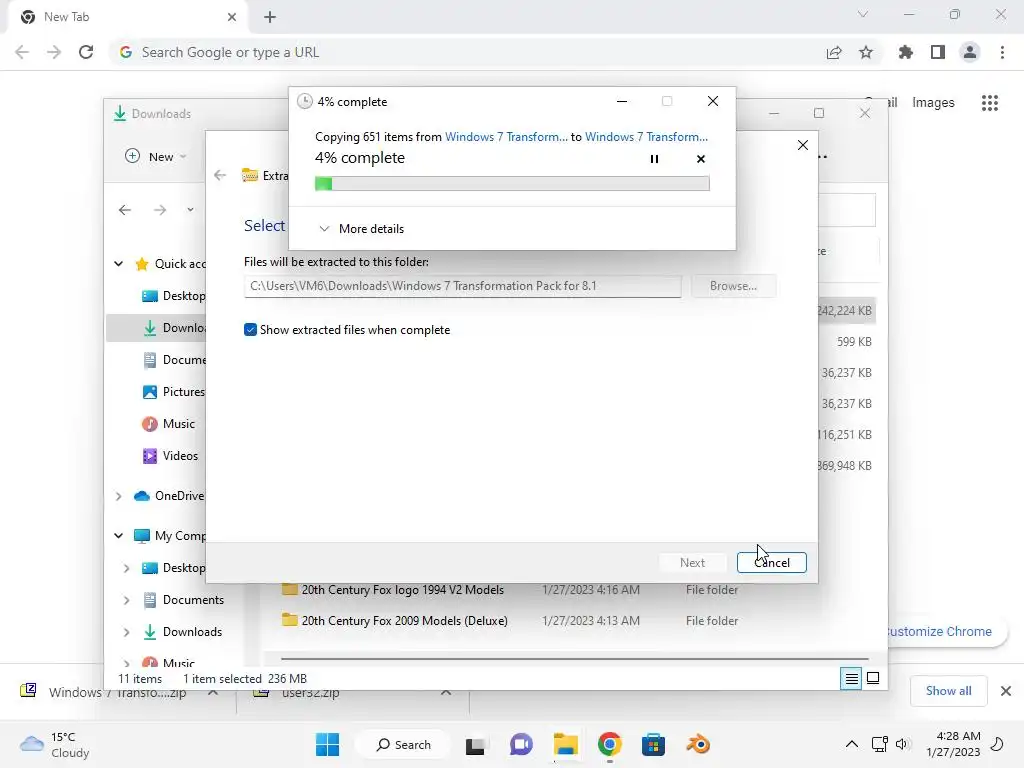Image resolution: width=1024 pixels, height=768 pixels.
Task: Open Blender from taskbar
Action: [698, 744]
